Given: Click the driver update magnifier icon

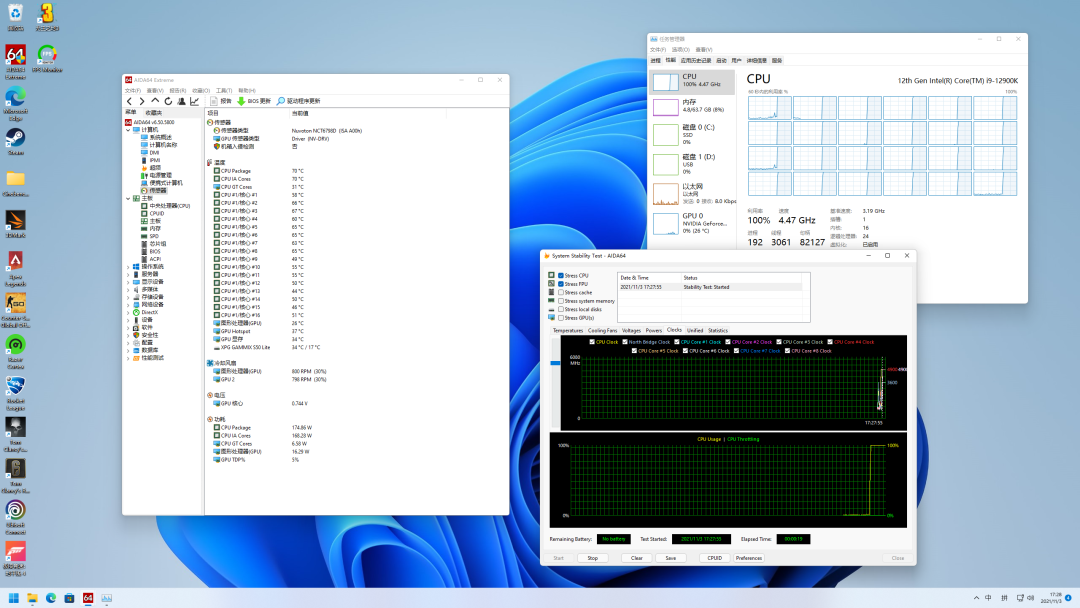Looking at the screenshot, I should pos(280,101).
